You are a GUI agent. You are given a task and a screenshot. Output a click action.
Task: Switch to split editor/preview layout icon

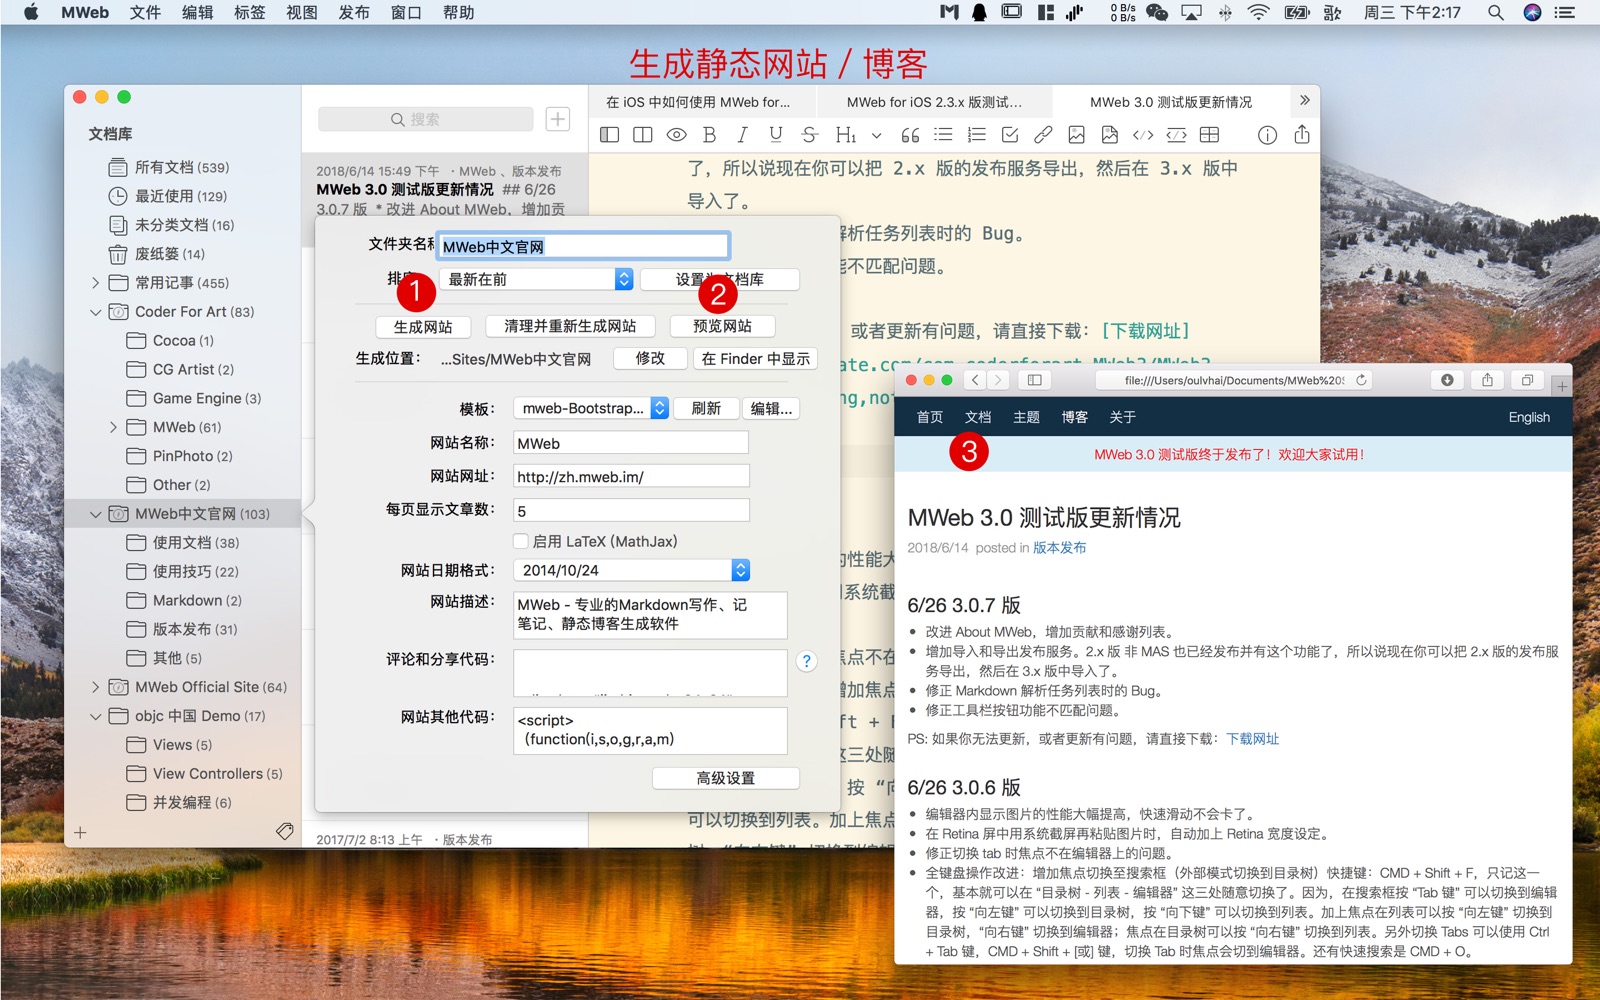pyautogui.click(x=643, y=135)
